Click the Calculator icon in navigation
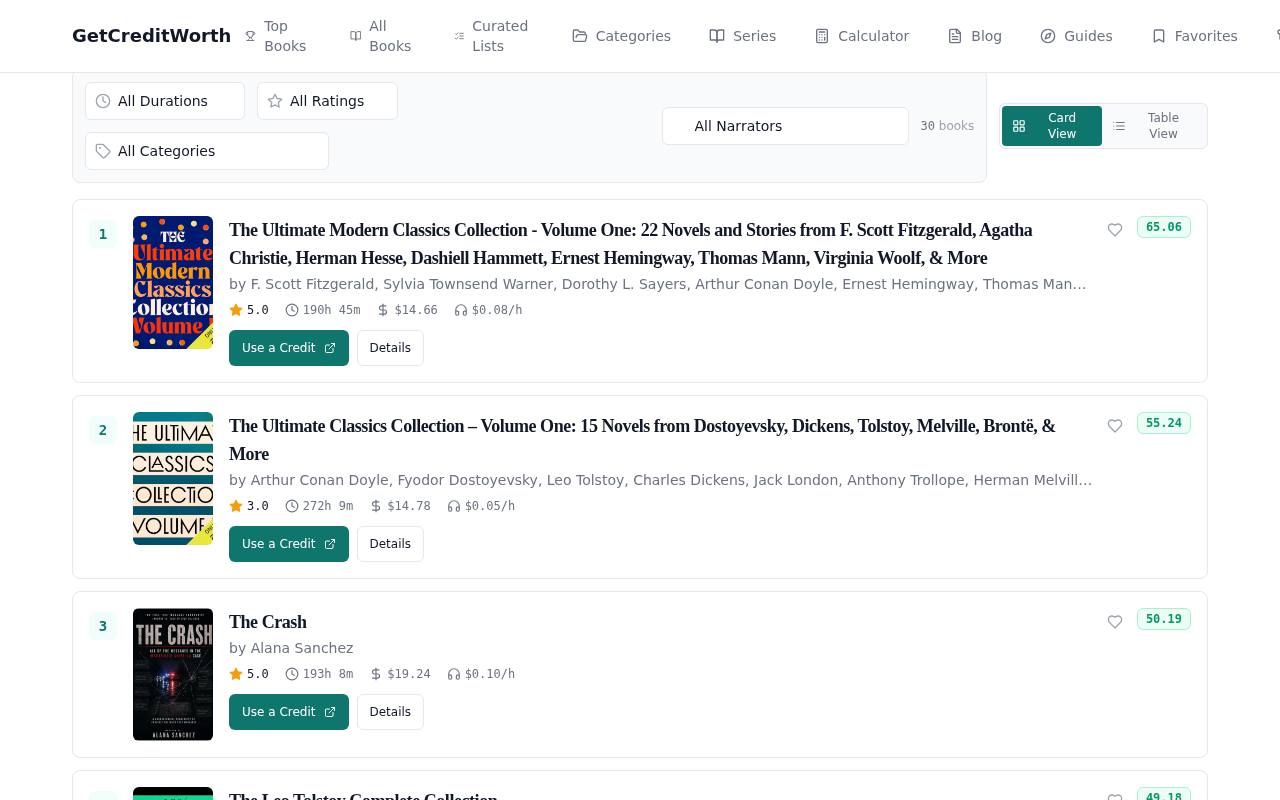This screenshot has height=800, width=1280. tap(822, 36)
